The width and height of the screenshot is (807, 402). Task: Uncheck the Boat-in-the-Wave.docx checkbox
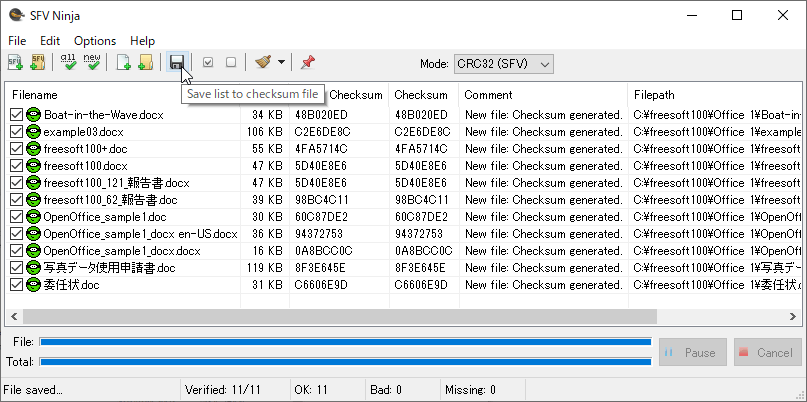pyautogui.click(x=16, y=115)
